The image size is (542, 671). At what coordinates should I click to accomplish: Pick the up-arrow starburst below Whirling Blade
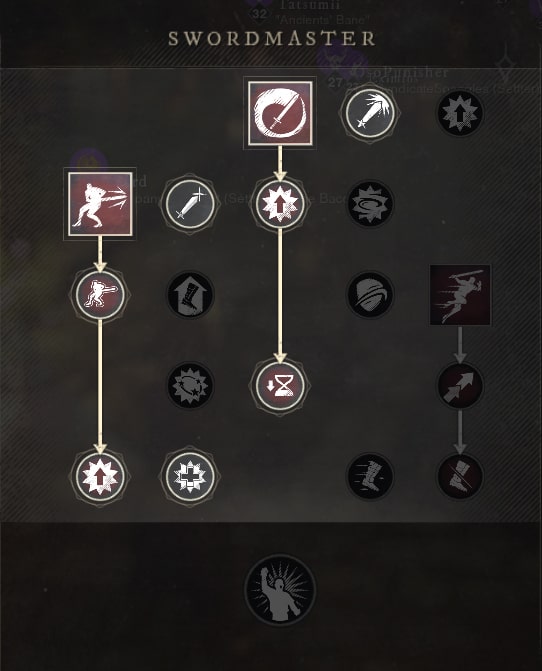coord(280,204)
